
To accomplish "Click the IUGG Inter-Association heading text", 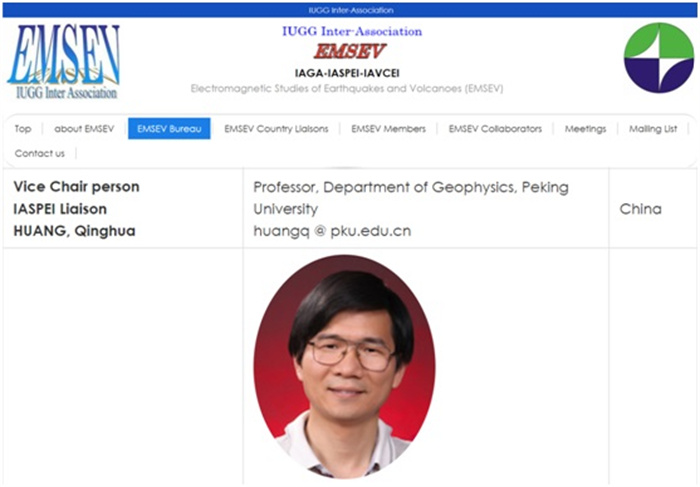I will (x=352, y=32).
